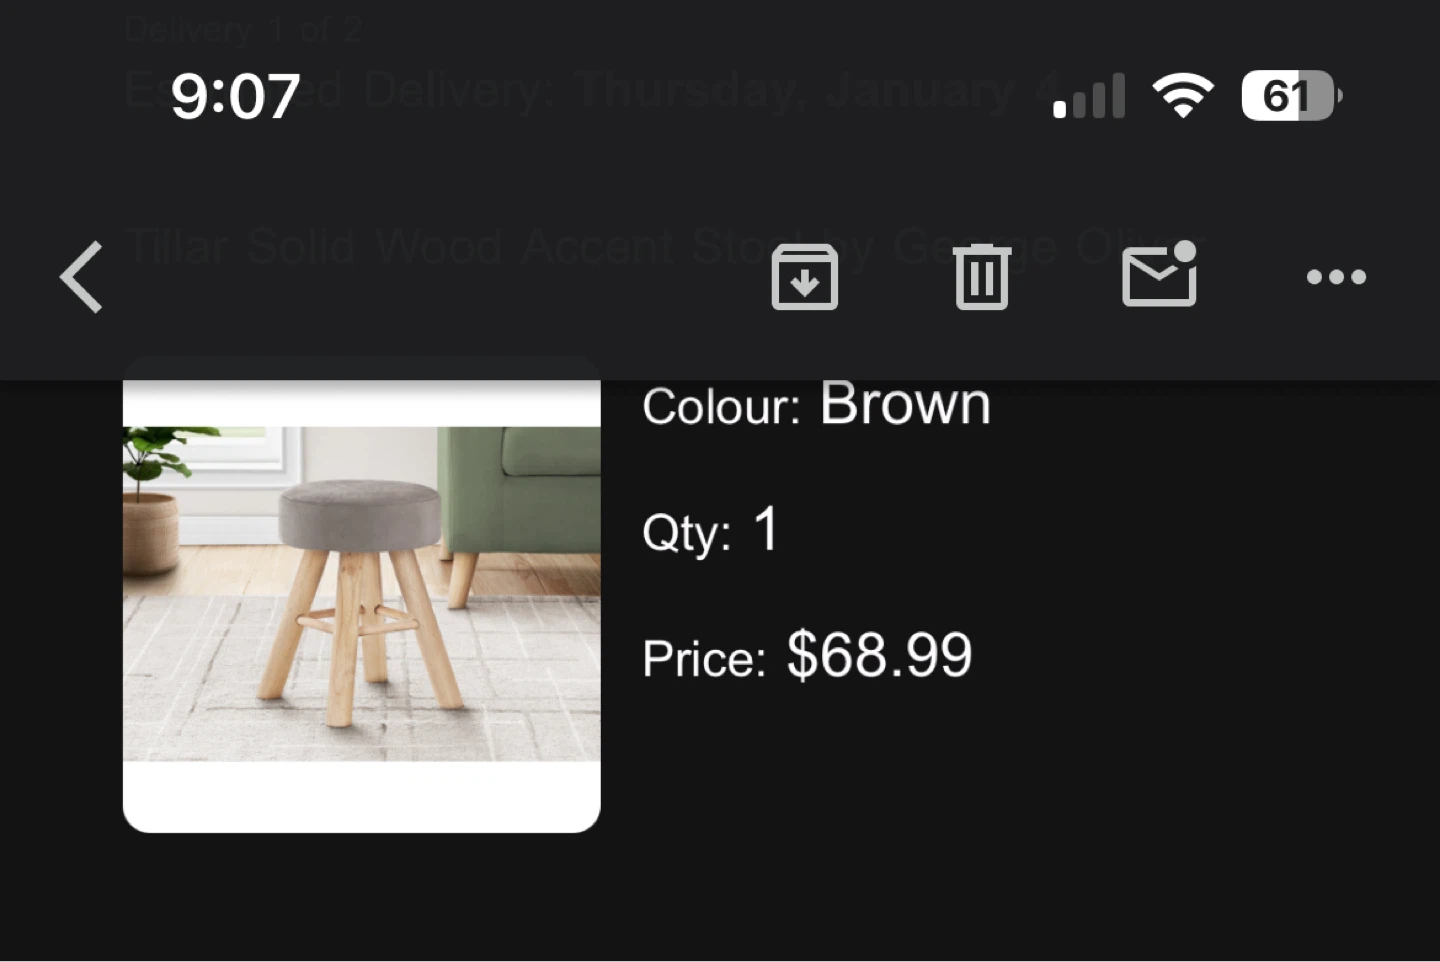Viewport: 1440px width, 962px height.
Task: Open the three-dot more options menu
Action: (1336, 277)
